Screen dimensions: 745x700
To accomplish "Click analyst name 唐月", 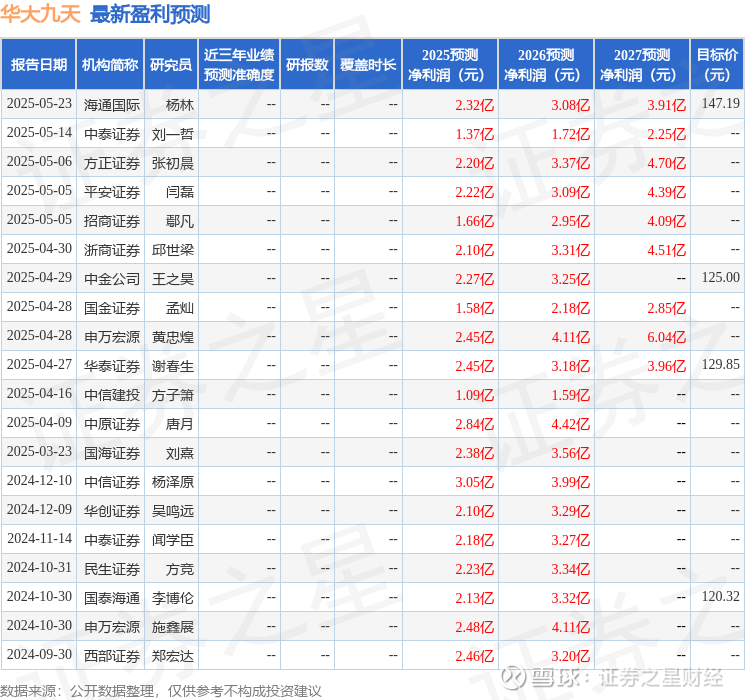I will (180, 424).
